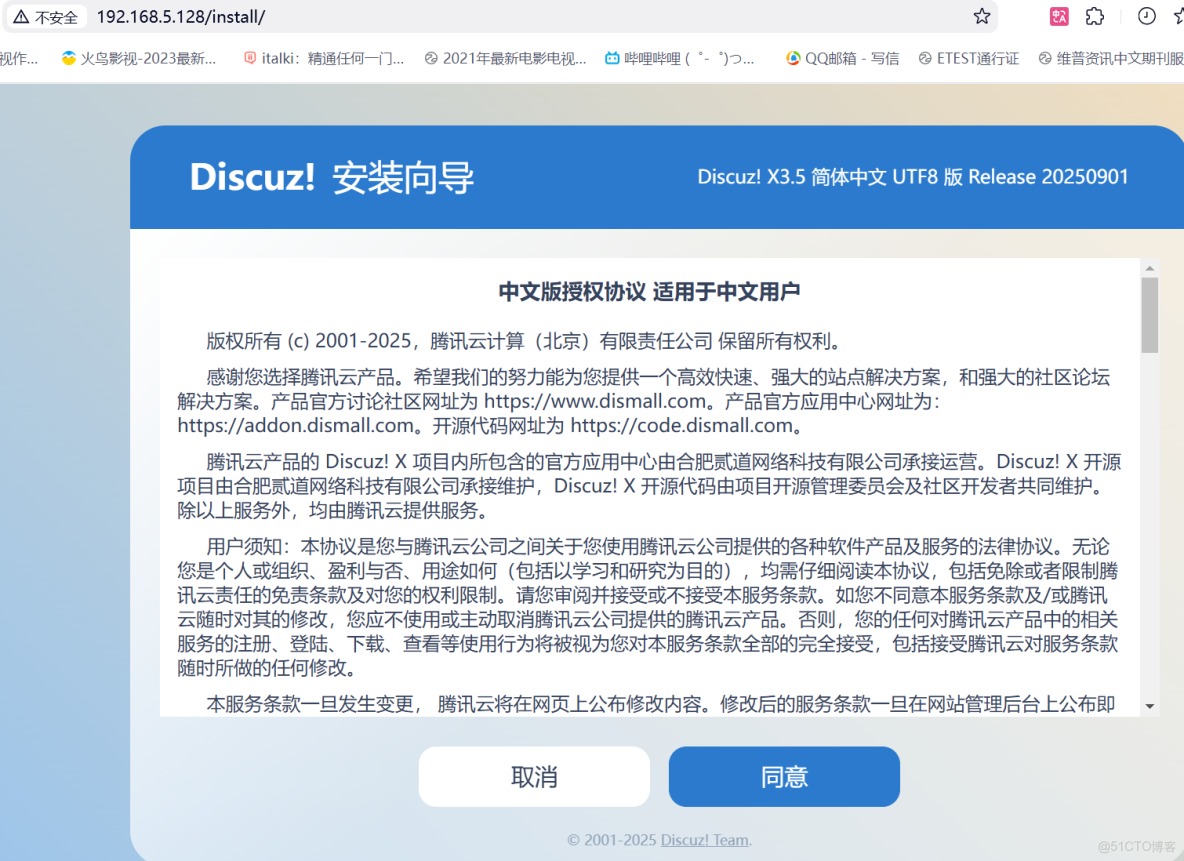Click the 哔哩哔哩 TV favicon in bookmarks bar
1184x861 pixels.
(x=613, y=58)
